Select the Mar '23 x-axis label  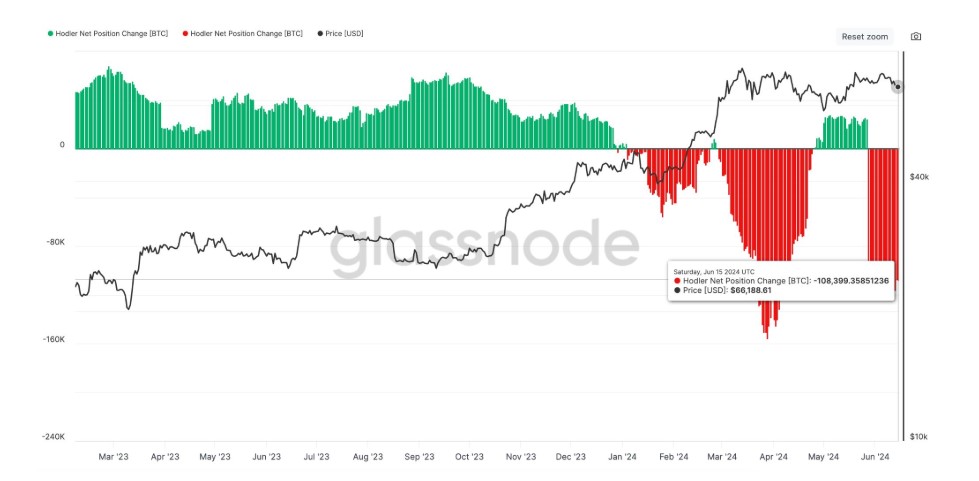coord(114,457)
